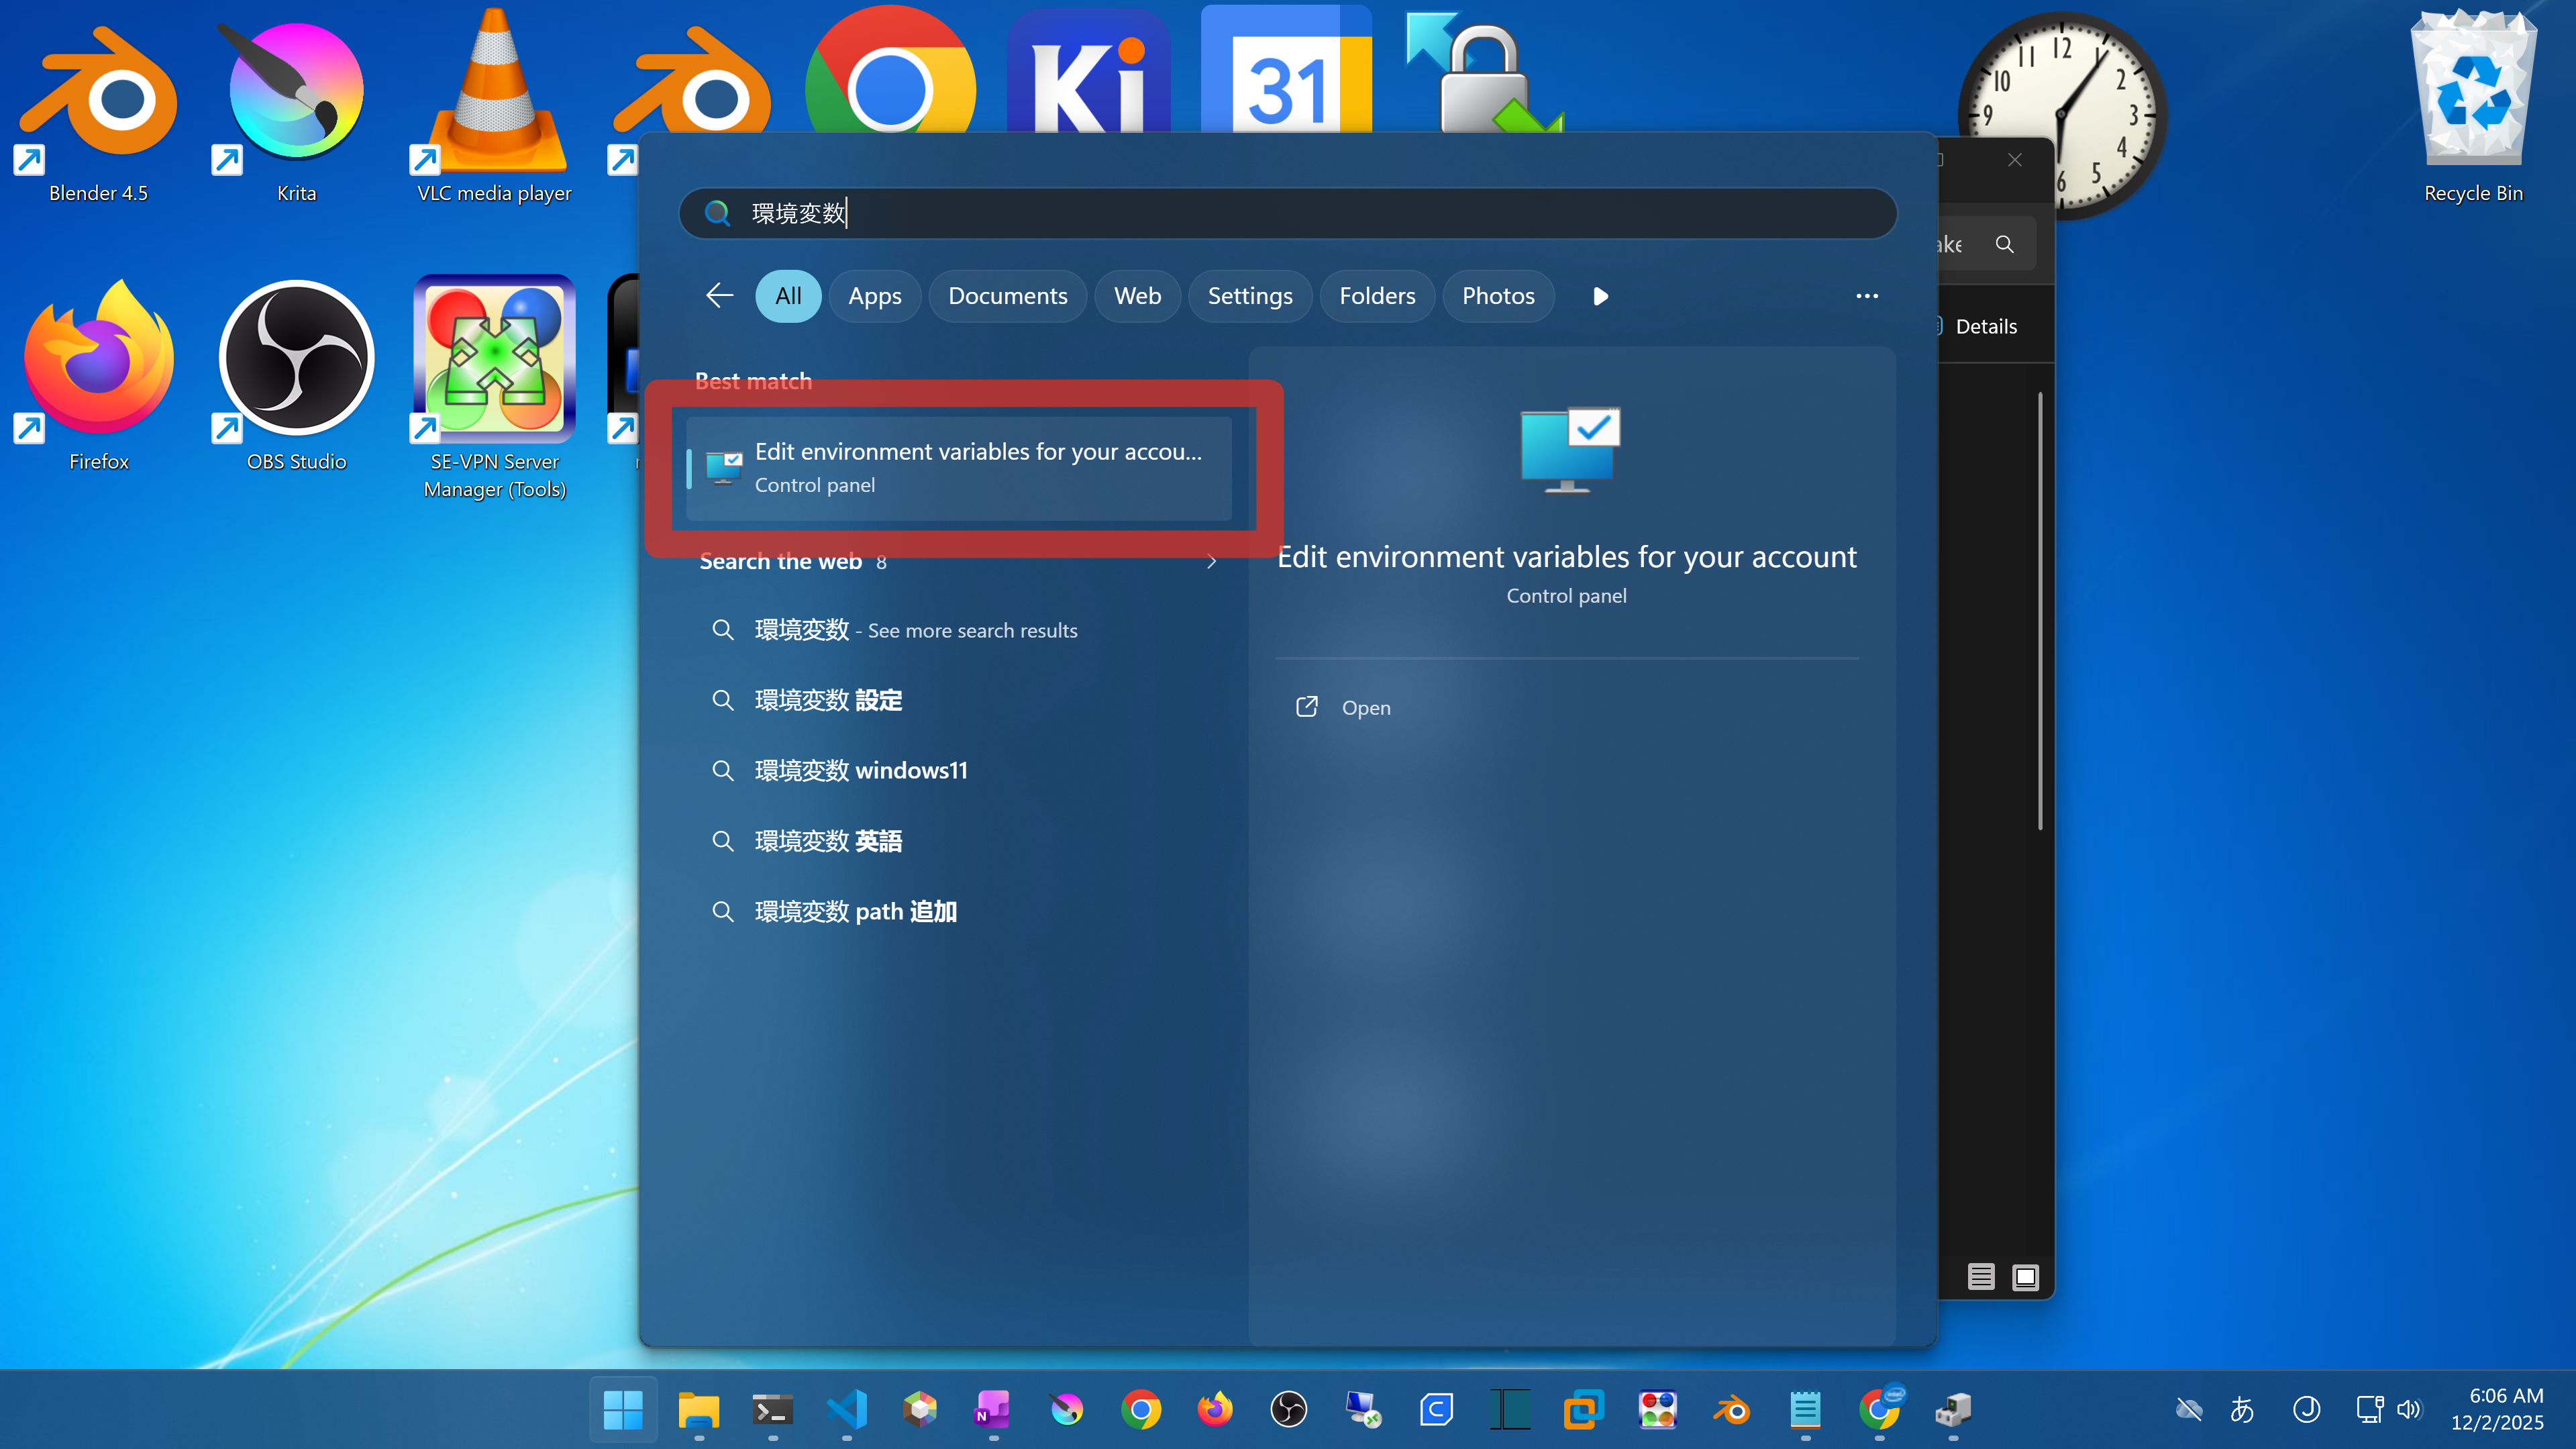
Task: Click the volume icon in system tray
Action: pyautogui.click(x=2409, y=1410)
